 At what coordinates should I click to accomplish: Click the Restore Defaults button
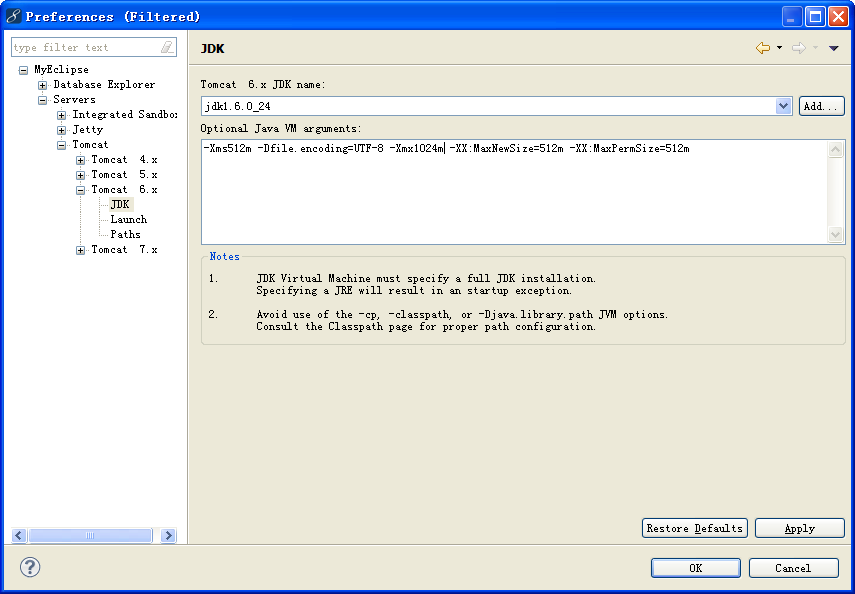tap(694, 528)
